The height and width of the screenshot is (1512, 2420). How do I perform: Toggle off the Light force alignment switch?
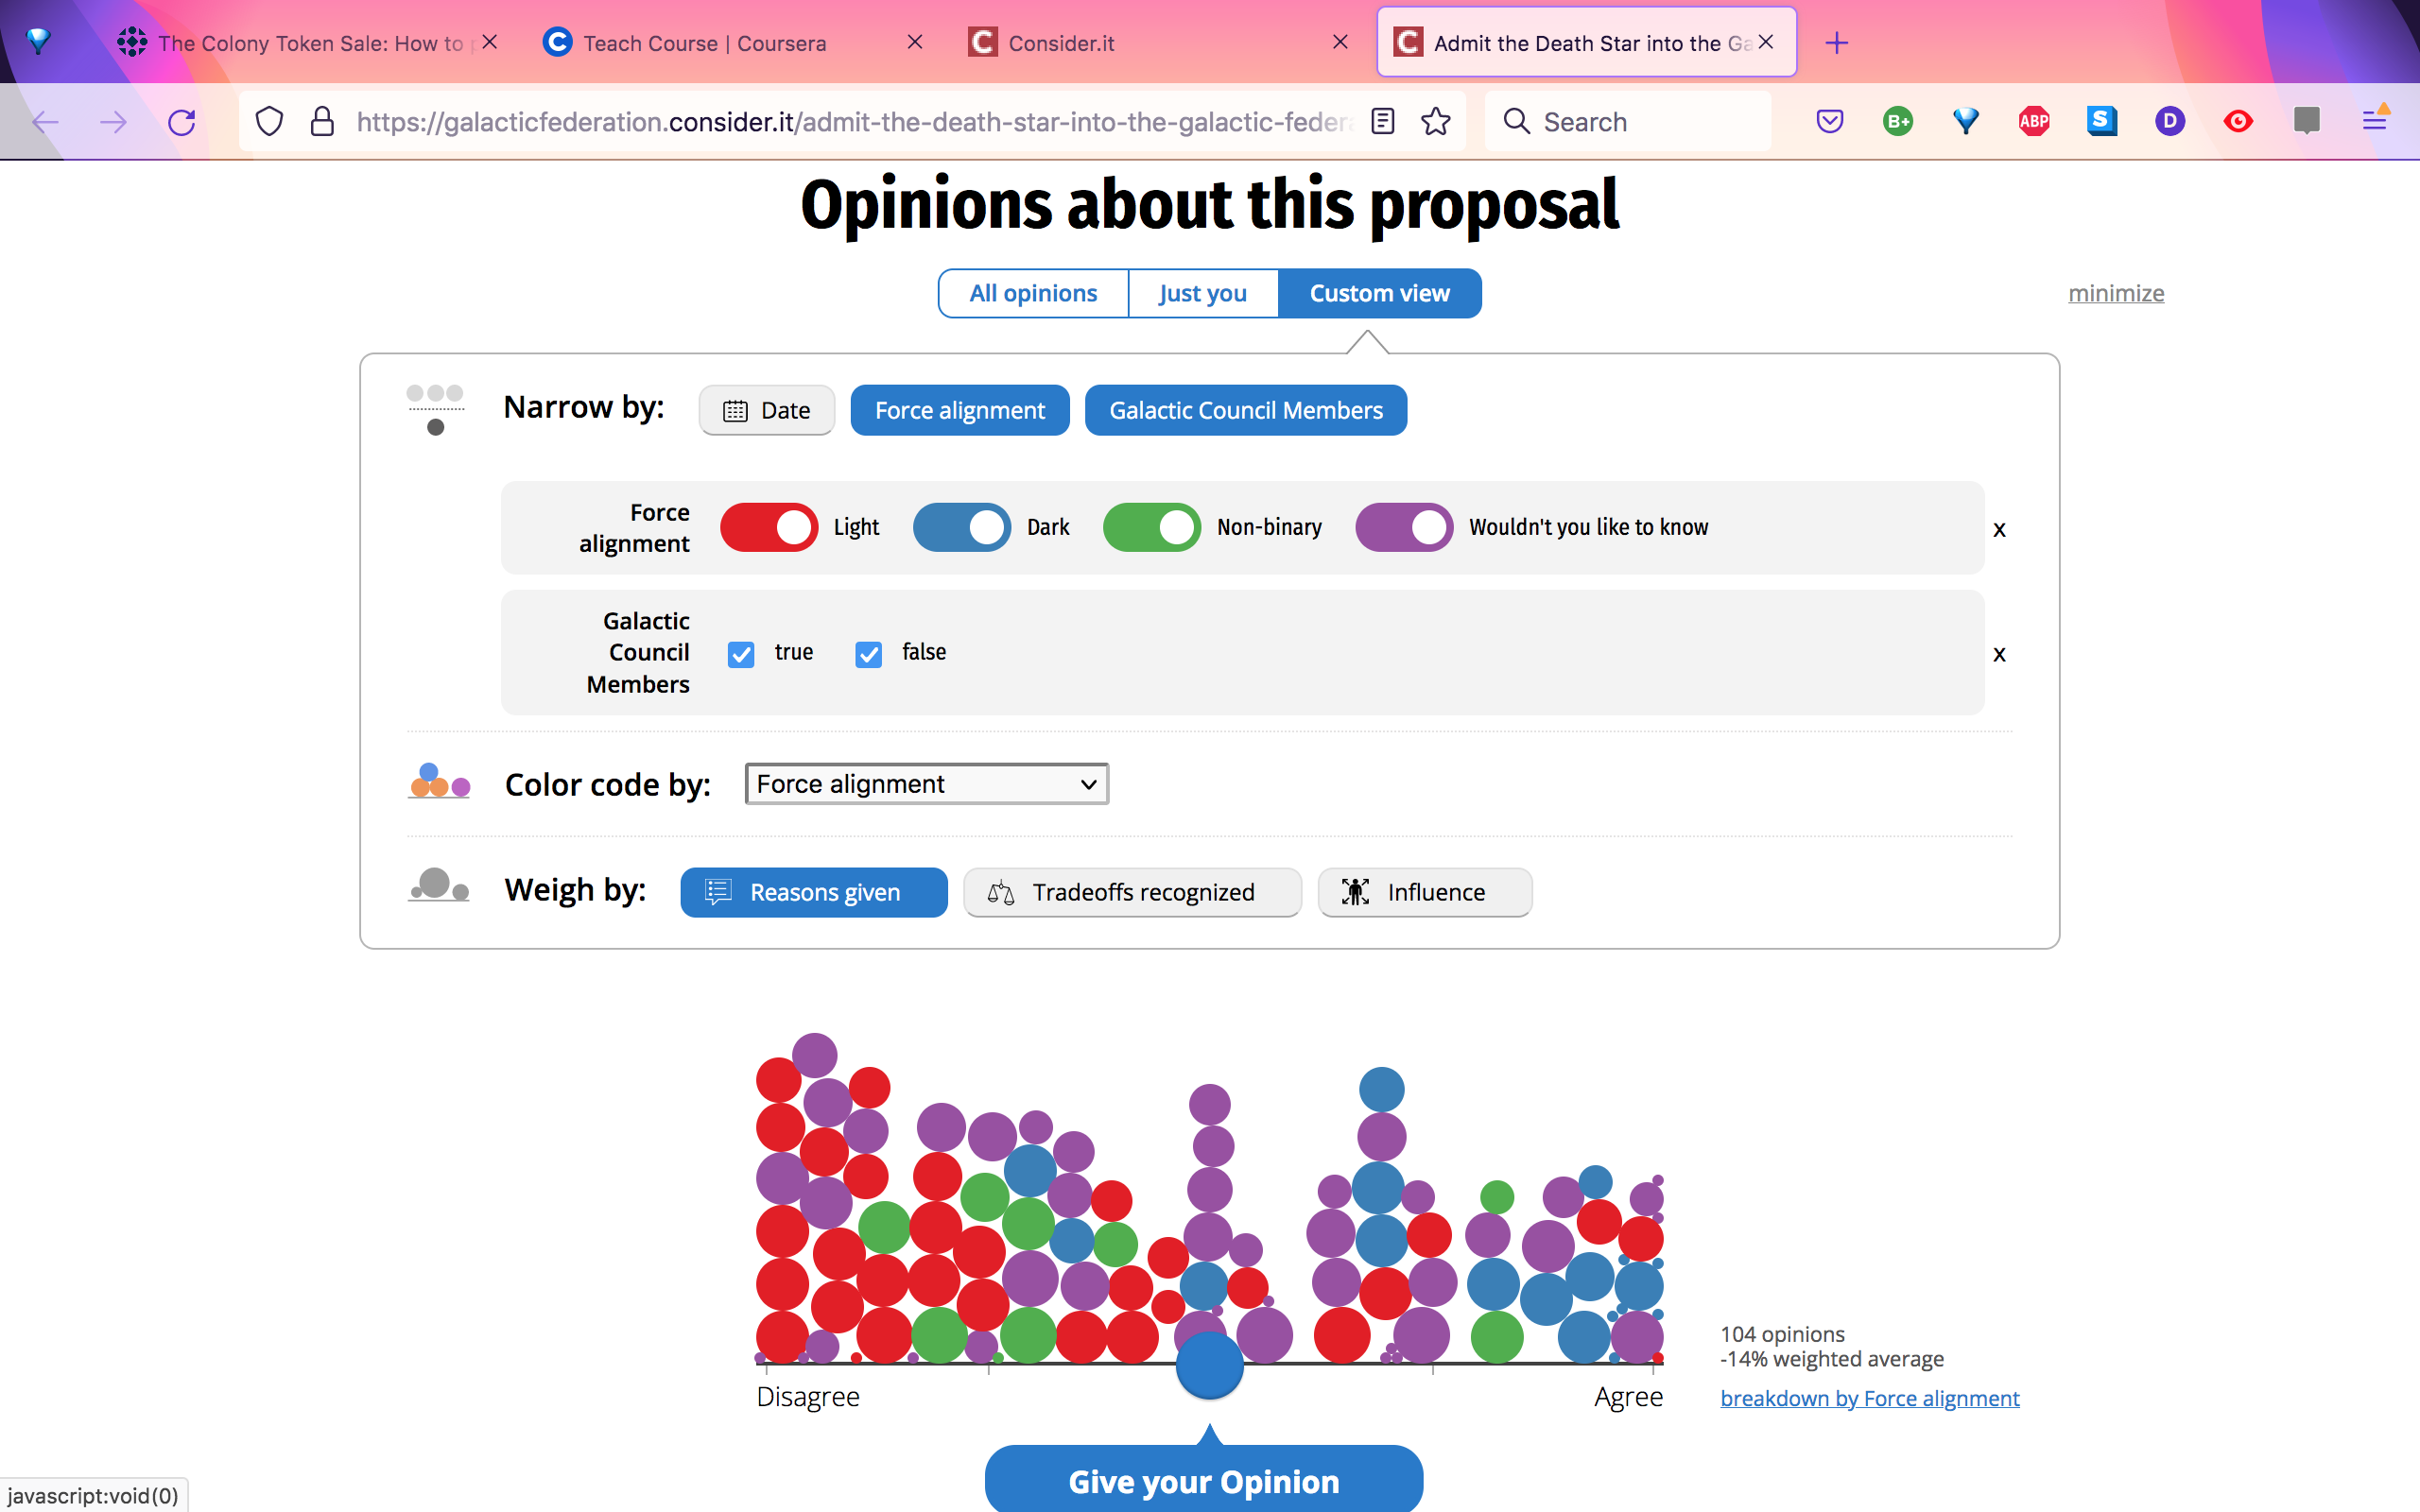[768, 527]
